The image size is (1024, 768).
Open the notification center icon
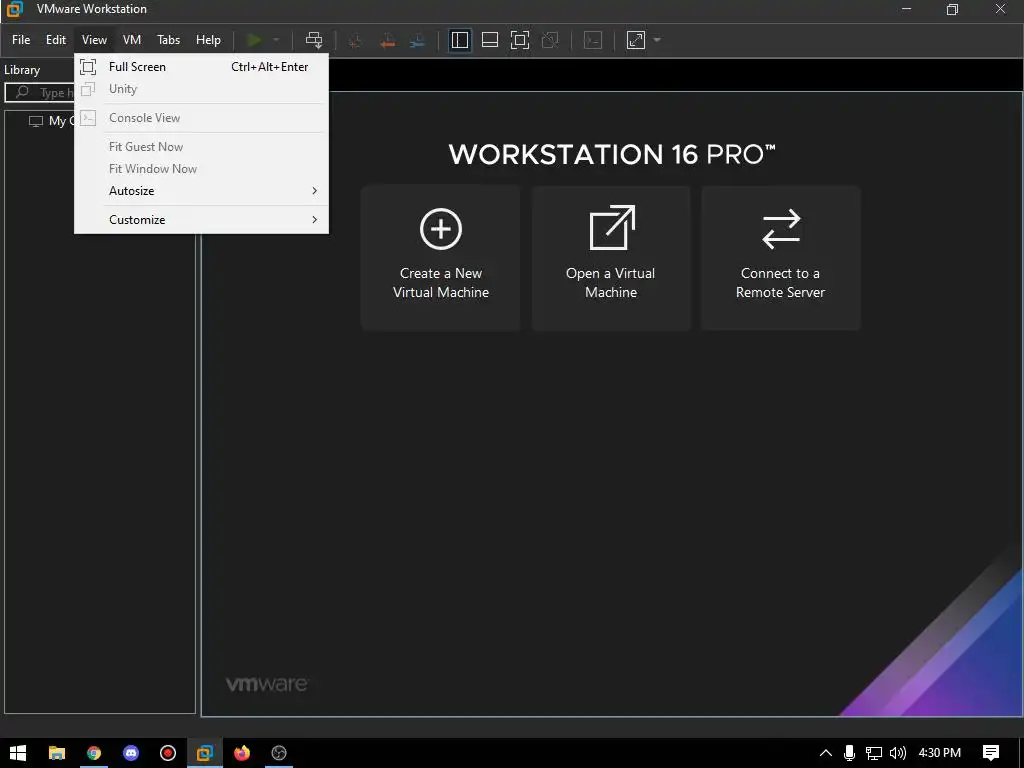coord(991,753)
